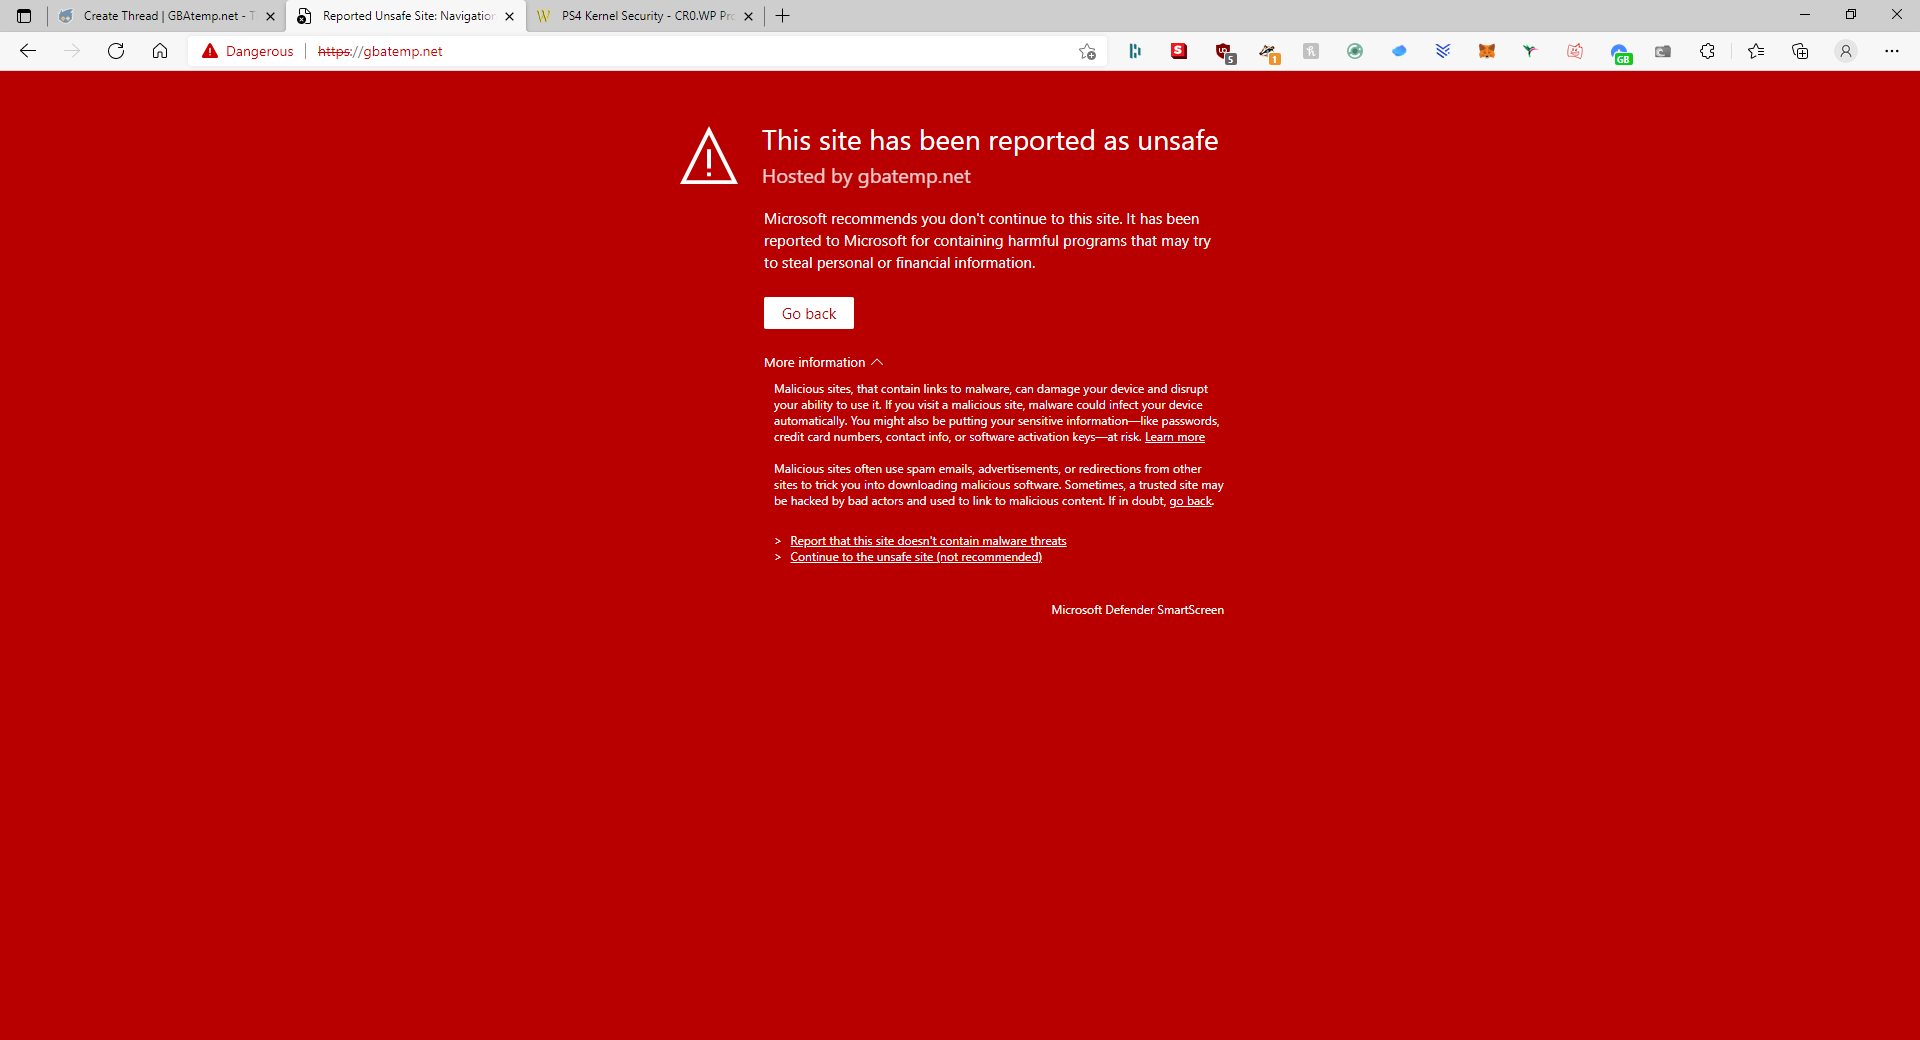The width and height of the screenshot is (1920, 1040).
Task: Click the gbatemp.net address bar URL
Action: tap(380, 51)
